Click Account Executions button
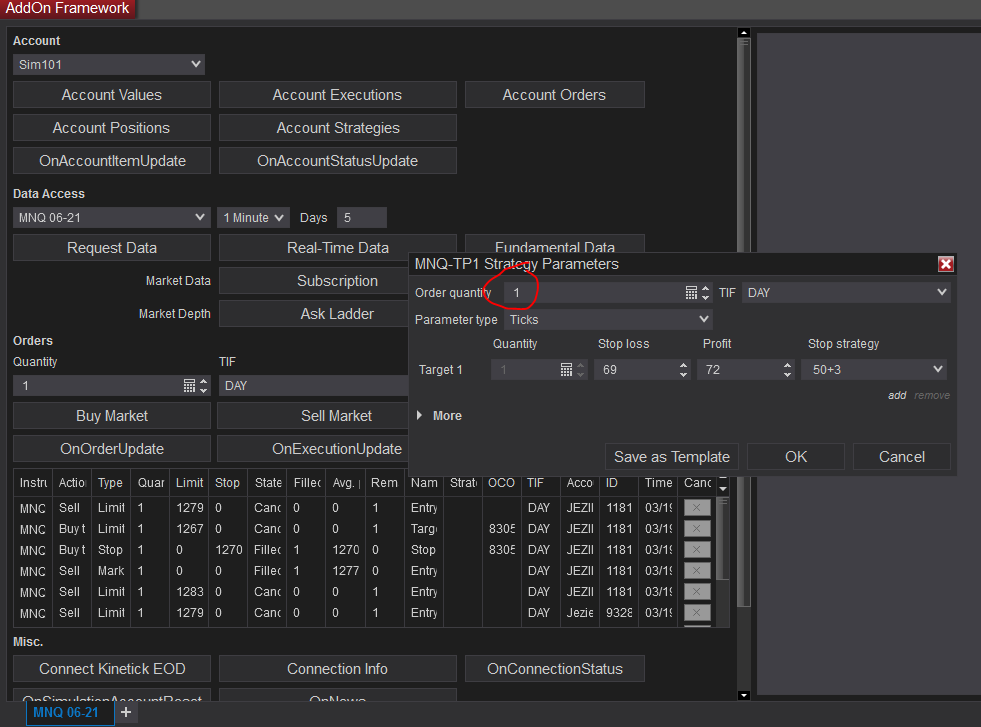Image resolution: width=981 pixels, height=727 pixels. coord(337,95)
